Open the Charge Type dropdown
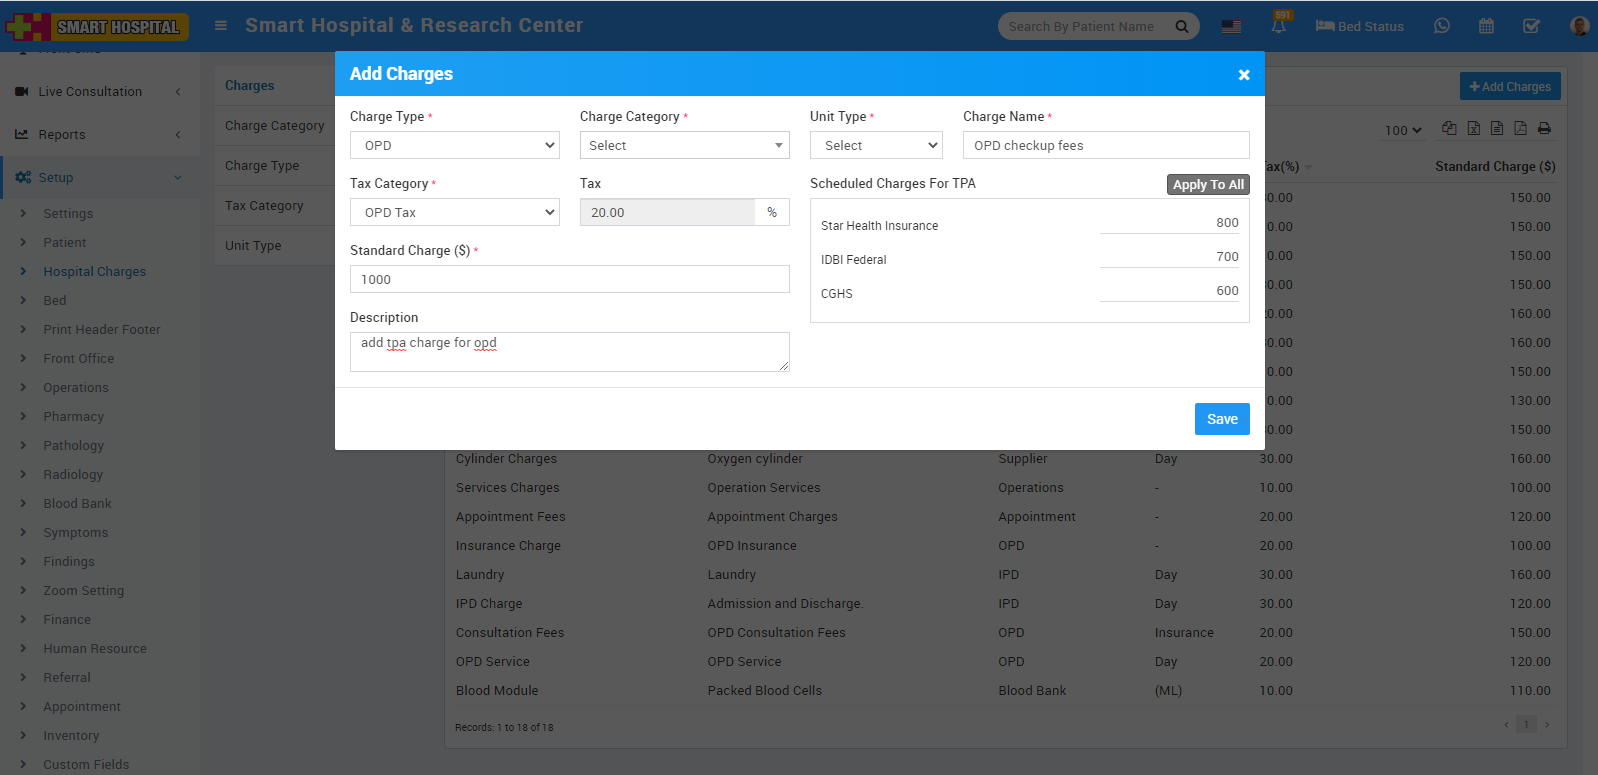 [454, 146]
